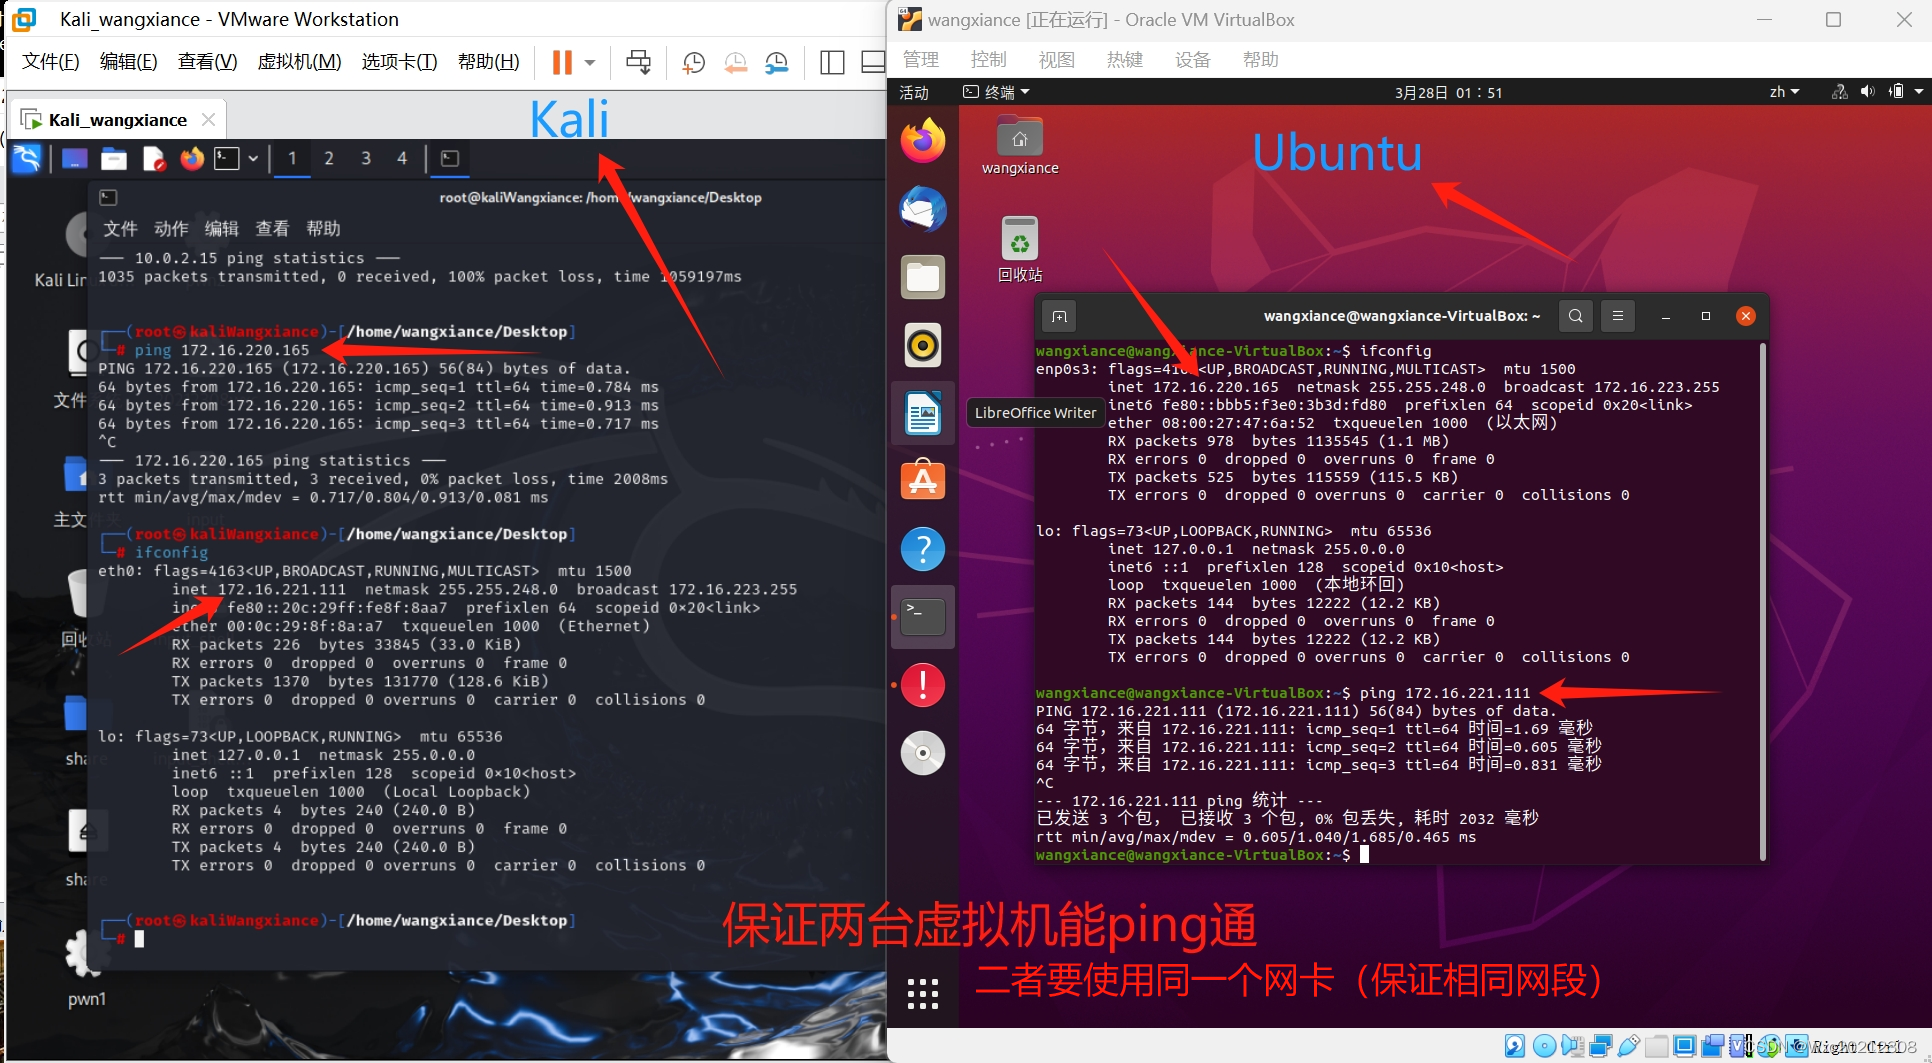This screenshot has width=1932, height=1063.
Task: Toggle the VMware bottom thumbnail bar icon
Action: click(x=873, y=62)
